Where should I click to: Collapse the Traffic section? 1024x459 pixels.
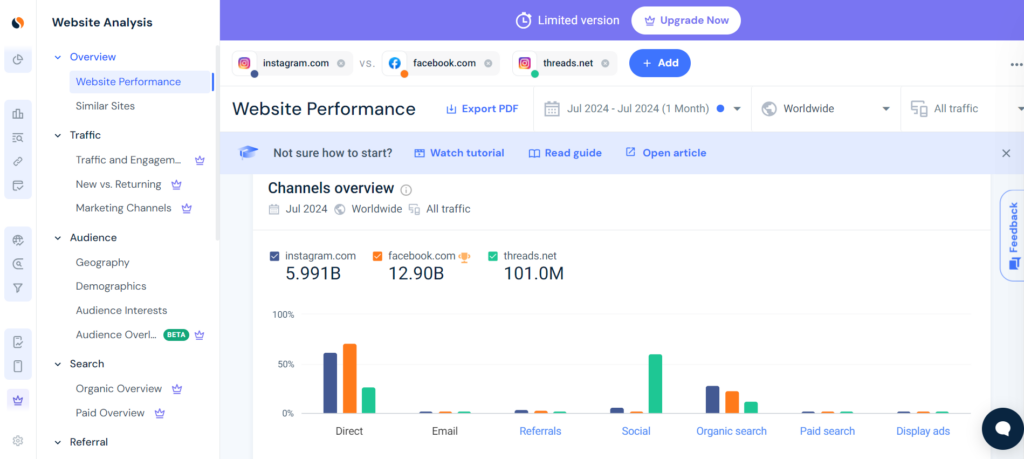[x=57, y=136]
